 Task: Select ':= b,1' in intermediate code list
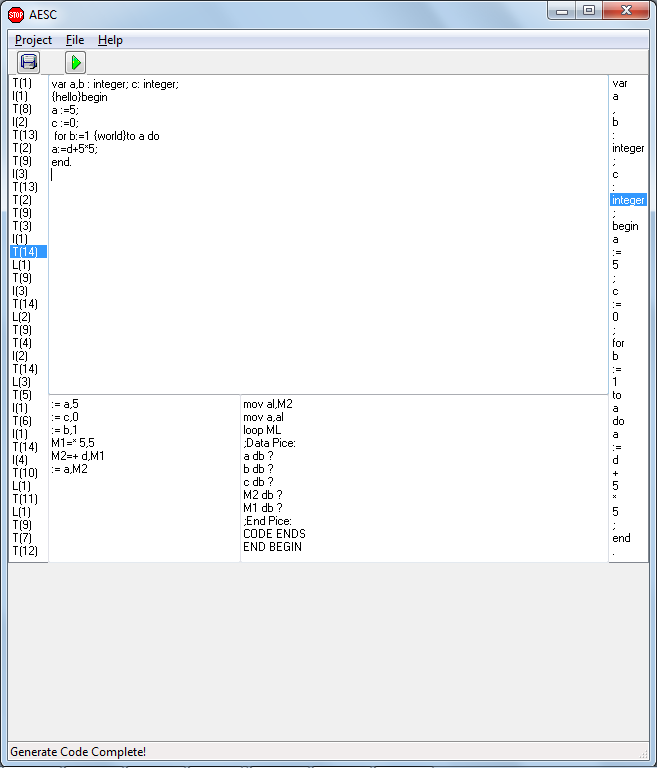(64, 430)
